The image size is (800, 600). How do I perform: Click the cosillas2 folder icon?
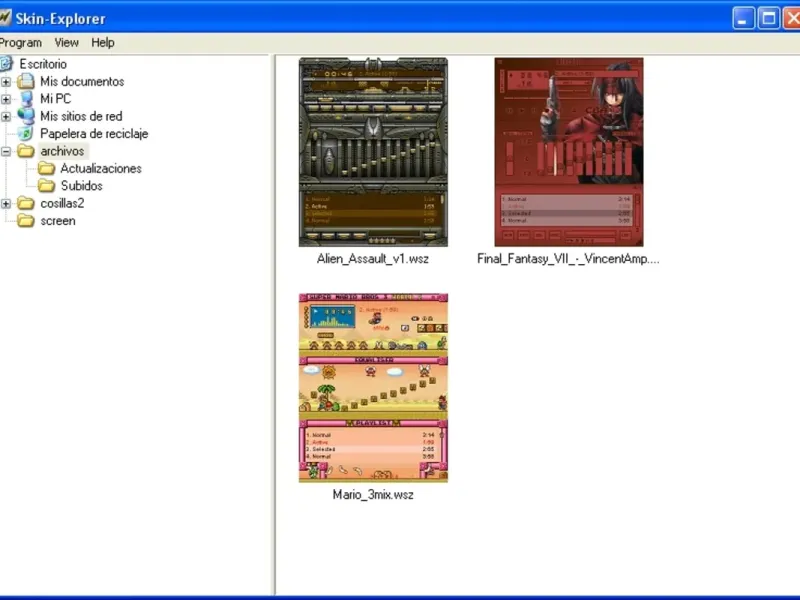click(26, 203)
